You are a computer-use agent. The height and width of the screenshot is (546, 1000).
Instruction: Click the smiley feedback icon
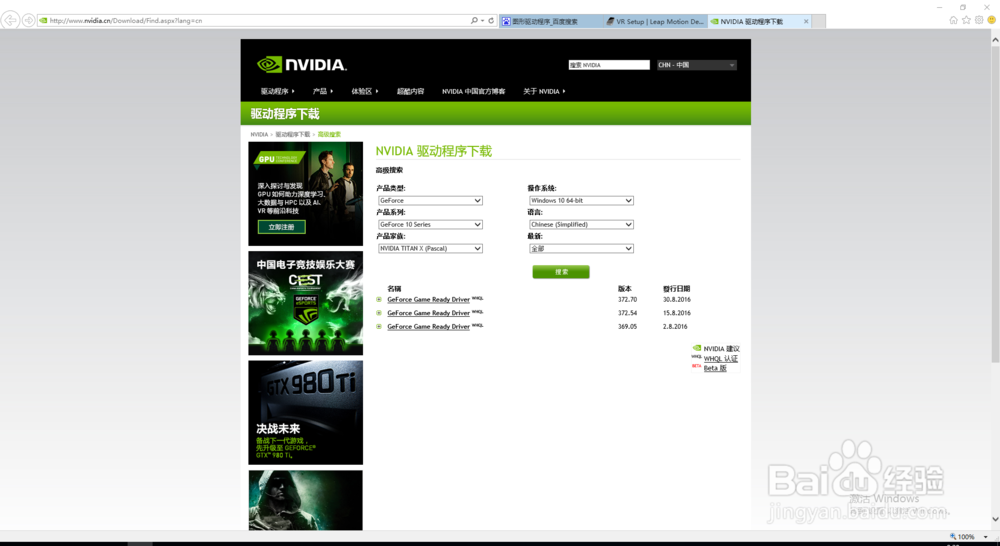pos(992,20)
